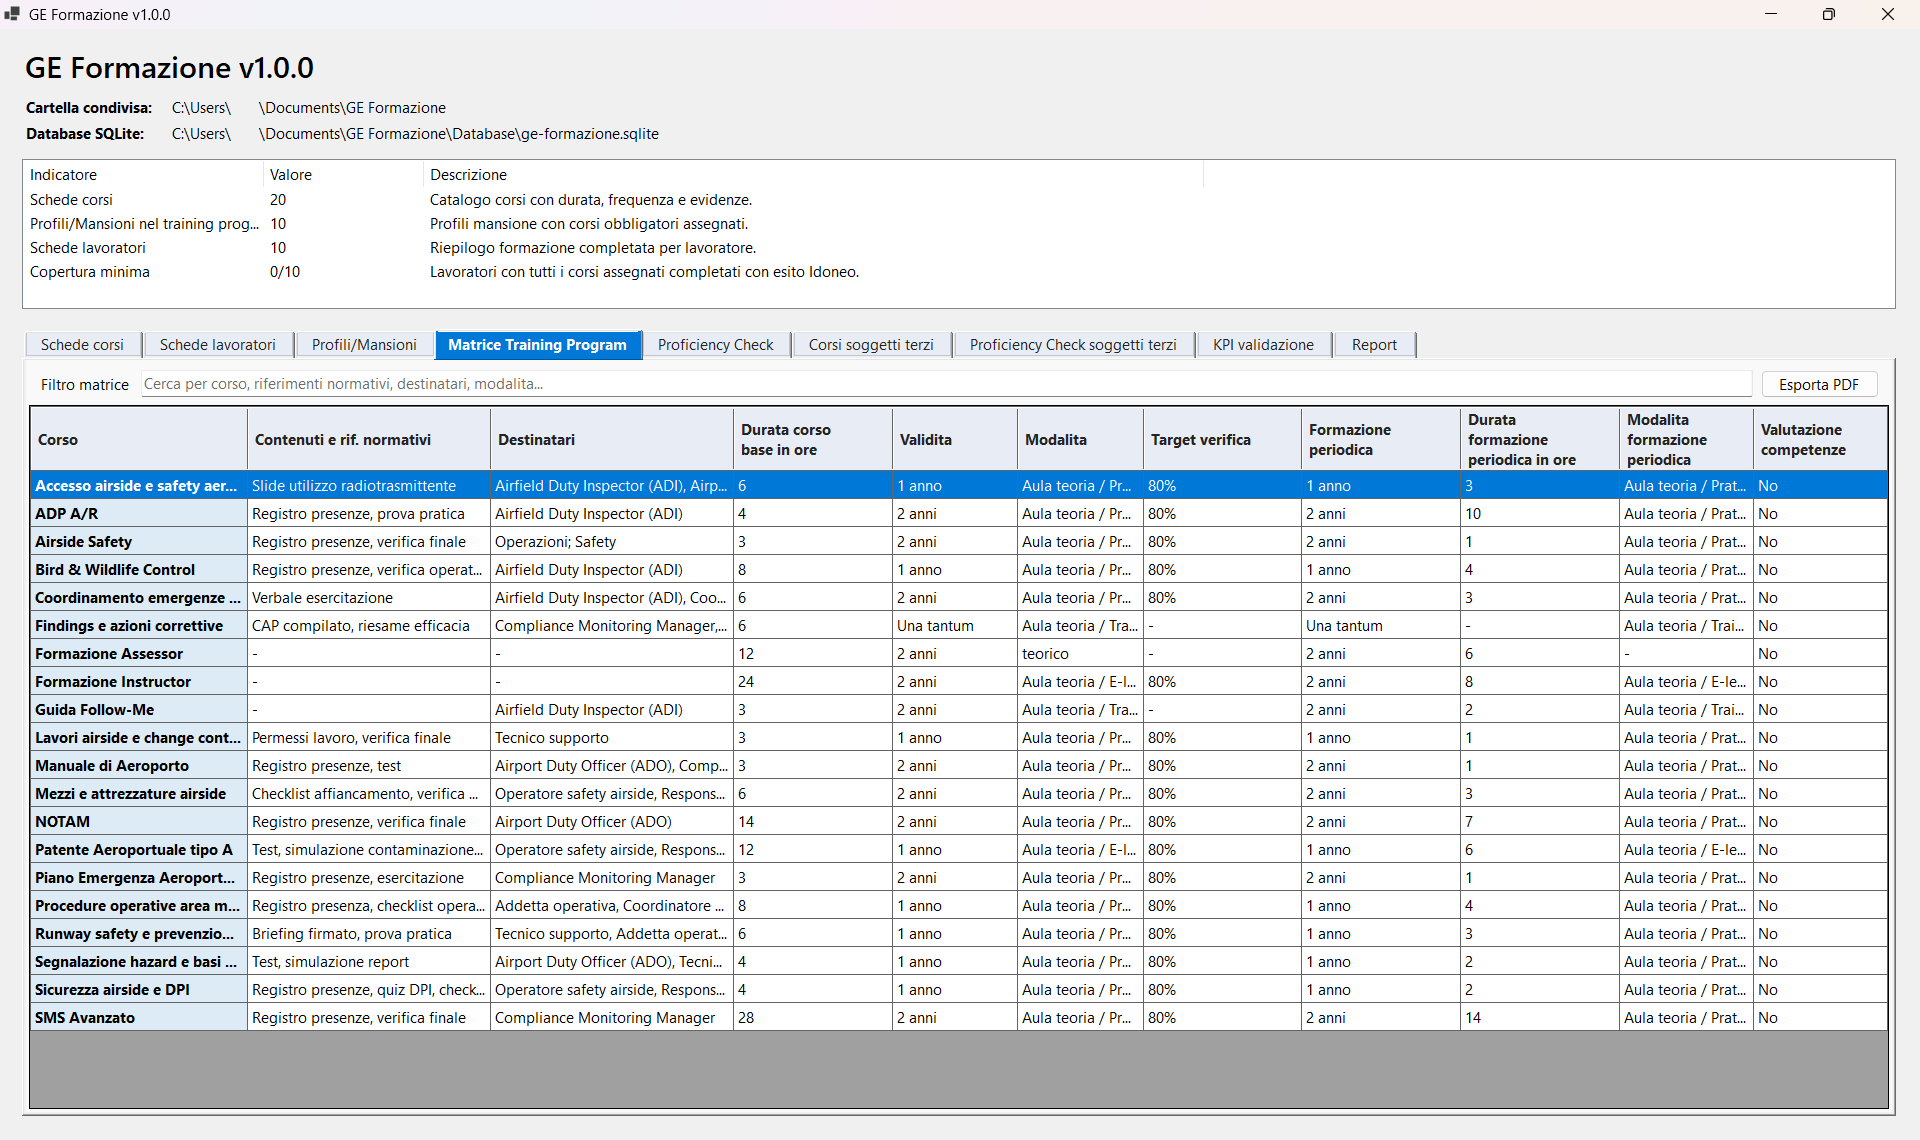The width and height of the screenshot is (1920, 1140).
Task: Switch to the Schede corsi tab
Action: [82, 345]
